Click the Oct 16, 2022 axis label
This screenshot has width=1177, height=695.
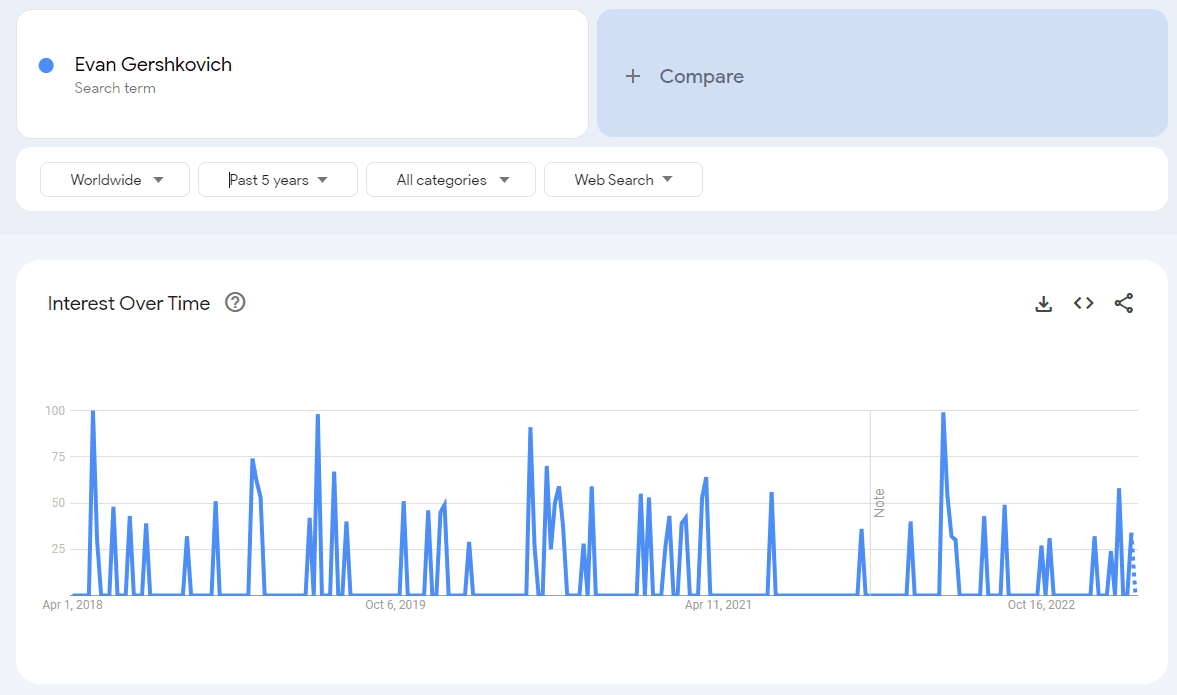click(x=1040, y=605)
